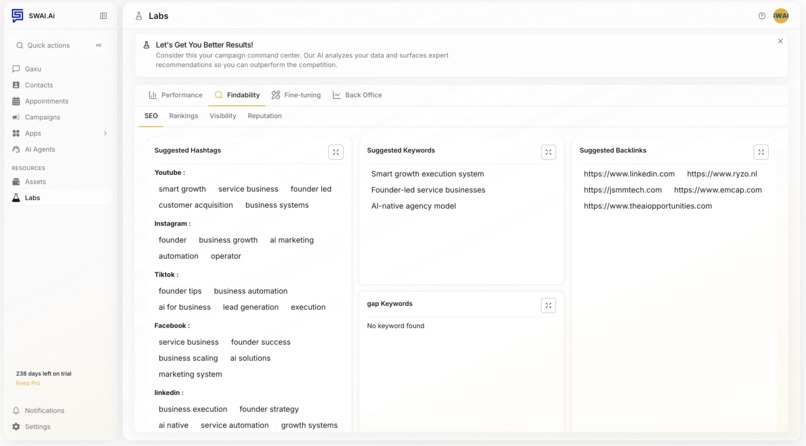Click the 'business scaling' Facebook hashtag
Viewport: 806px width, 446px height.
(x=188, y=358)
